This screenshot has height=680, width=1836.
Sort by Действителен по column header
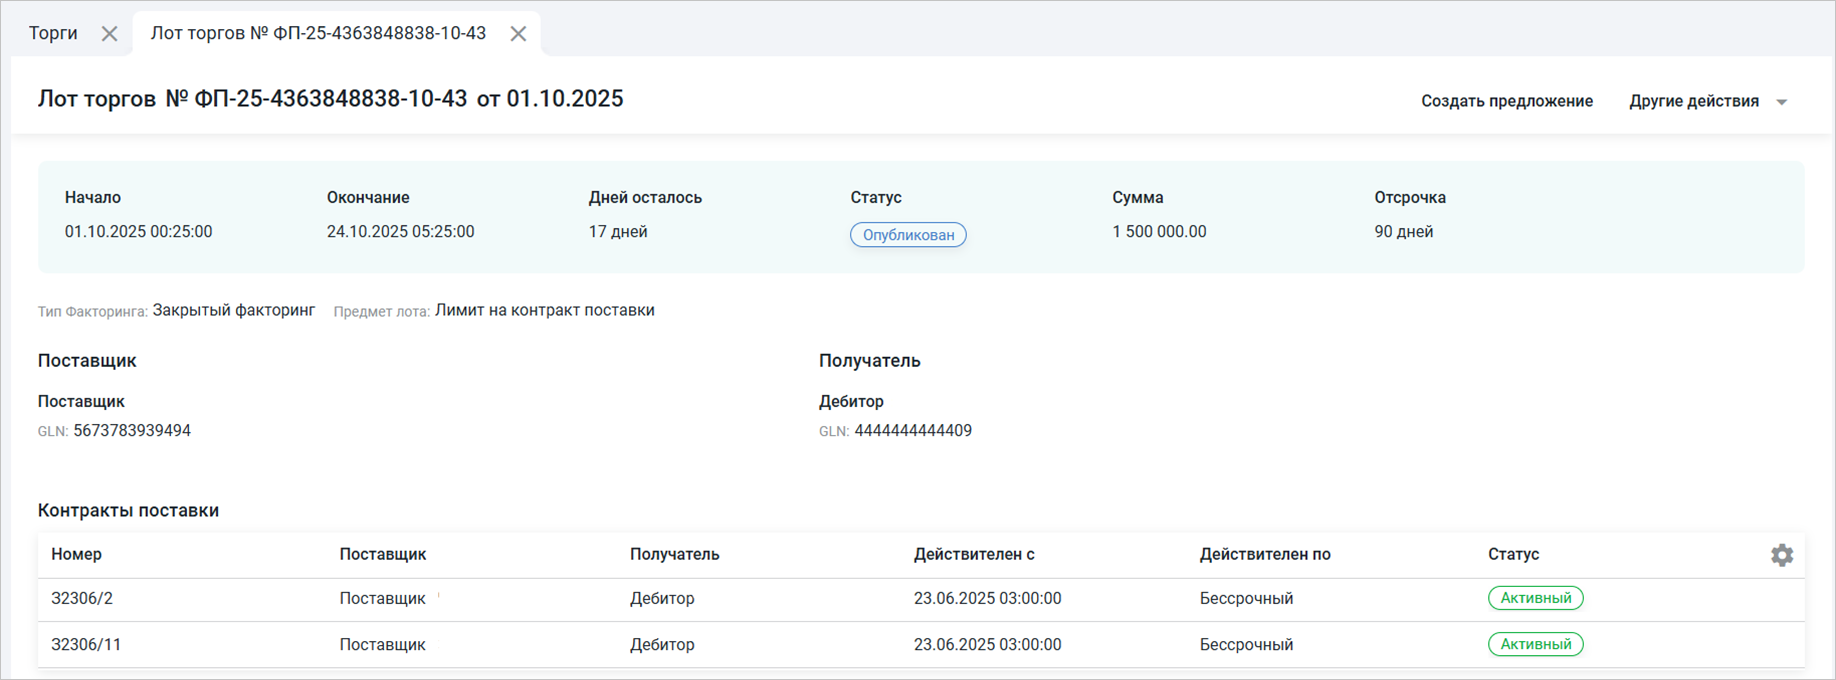1264,554
